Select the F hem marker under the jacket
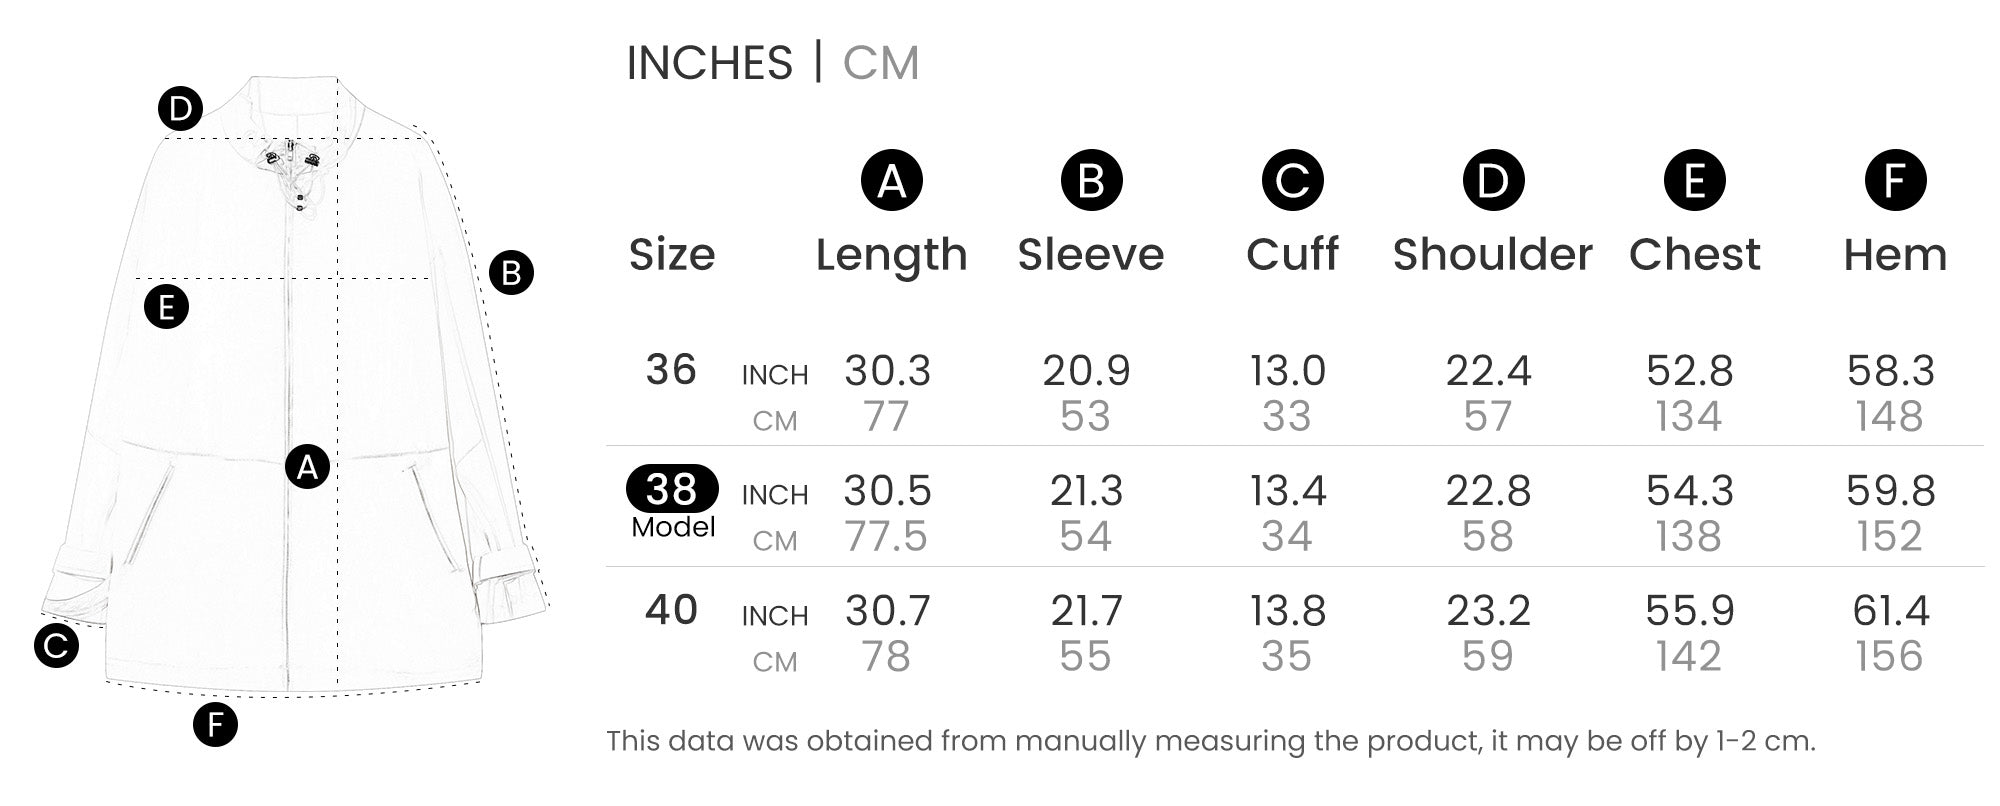Viewport: 2000px width, 806px height. (215, 725)
